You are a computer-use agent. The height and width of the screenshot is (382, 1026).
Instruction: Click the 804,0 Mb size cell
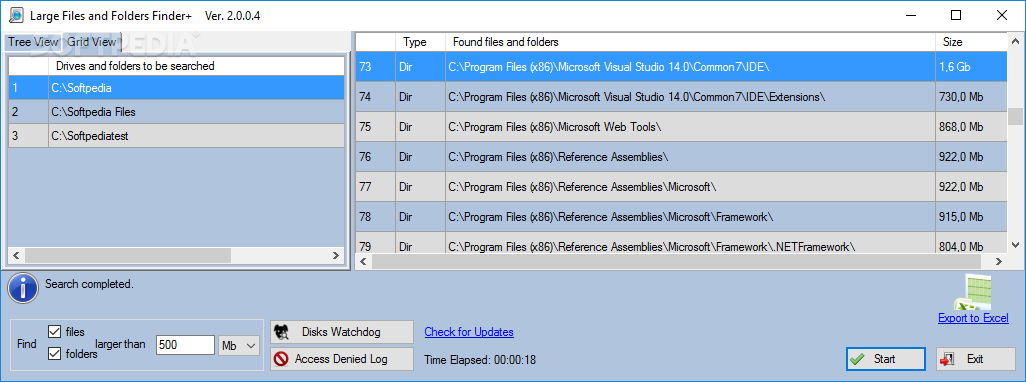(x=971, y=243)
